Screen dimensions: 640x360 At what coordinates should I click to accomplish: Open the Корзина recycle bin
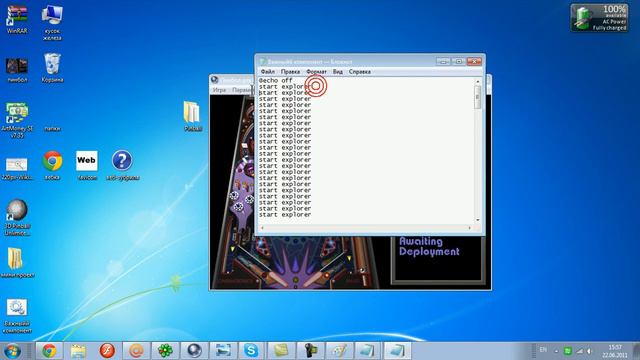point(52,68)
